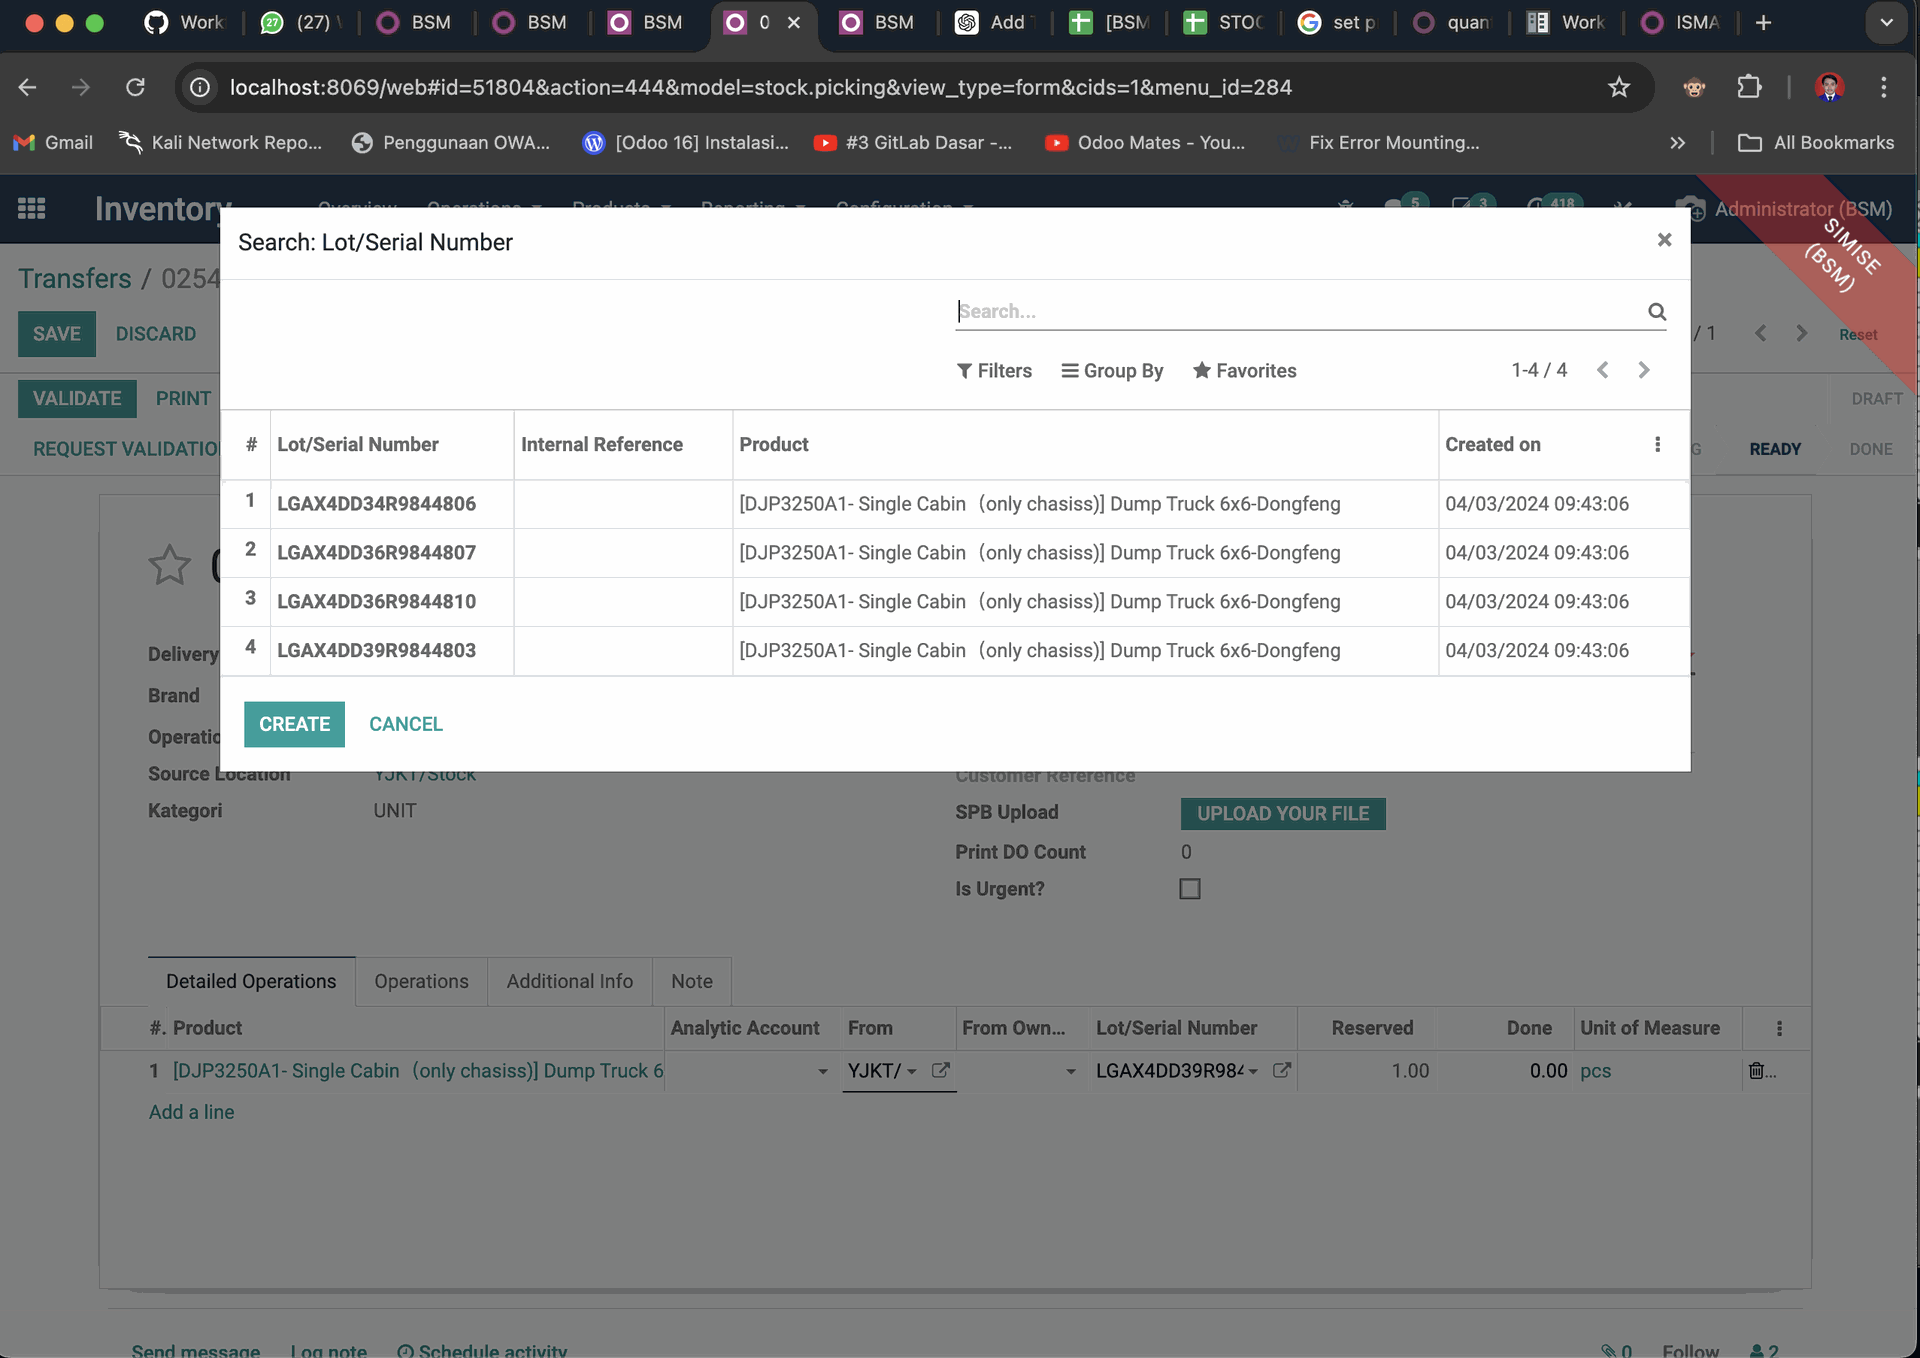Open the Additional Info tab
The width and height of the screenshot is (1920, 1358).
(569, 981)
